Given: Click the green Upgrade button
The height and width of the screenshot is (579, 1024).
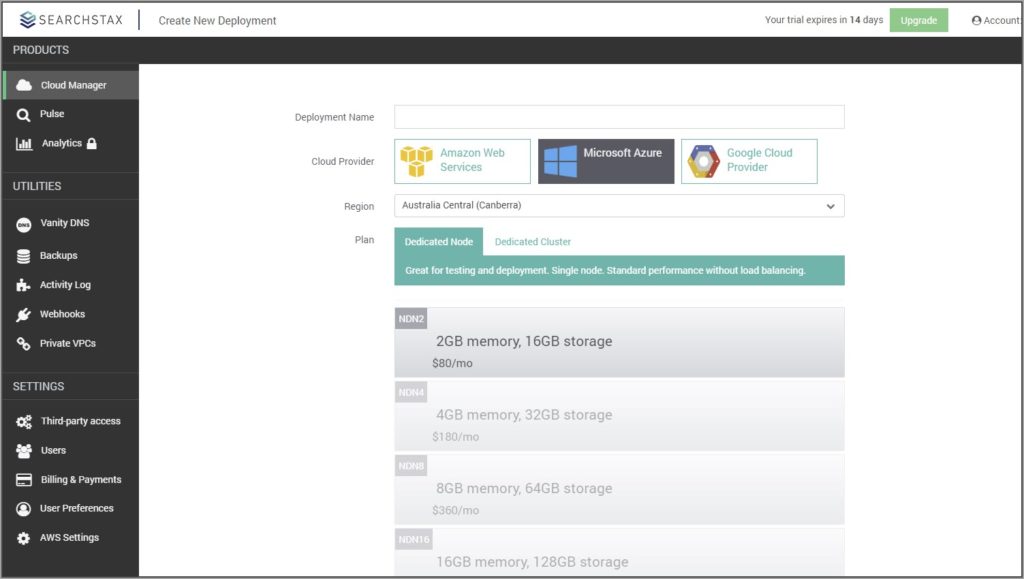Looking at the screenshot, I should coord(918,20).
